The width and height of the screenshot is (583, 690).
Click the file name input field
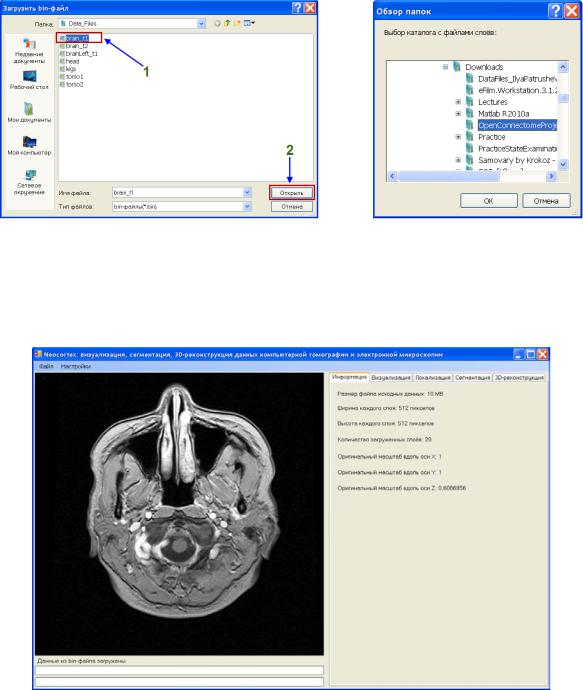[178, 193]
